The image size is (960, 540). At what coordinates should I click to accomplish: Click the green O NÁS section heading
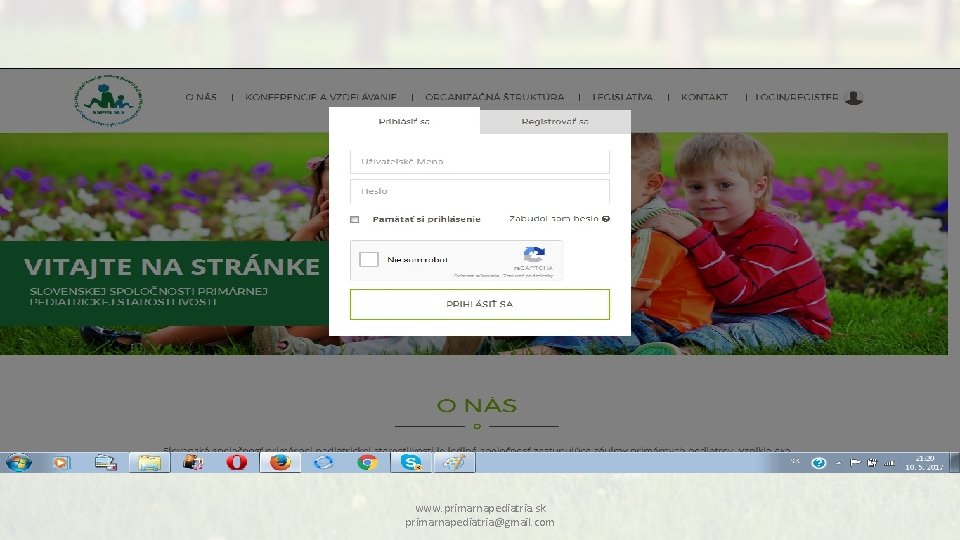click(x=477, y=405)
